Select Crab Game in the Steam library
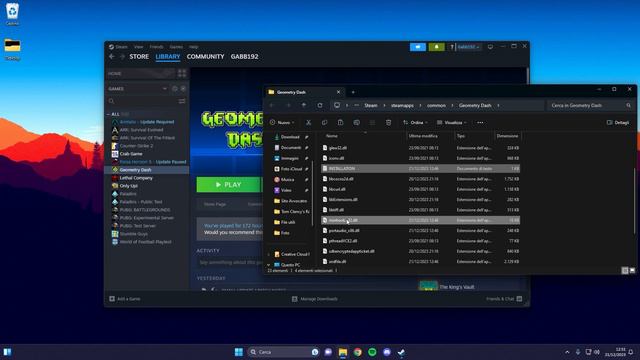This screenshot has height=360, width=640. pyautogui.click(x=131, y=154)
